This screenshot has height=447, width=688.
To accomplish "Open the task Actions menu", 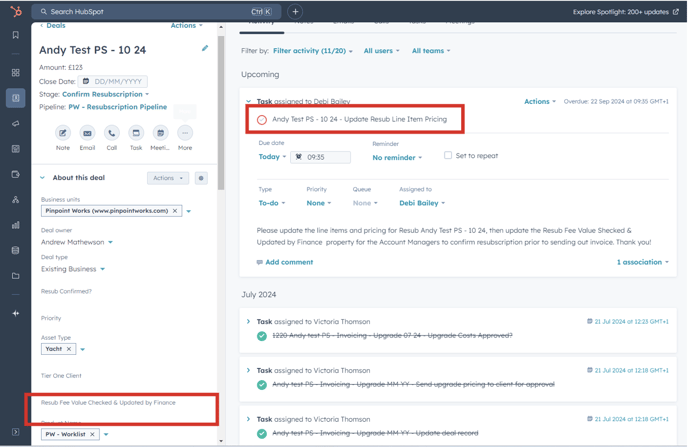I will 540,101.
